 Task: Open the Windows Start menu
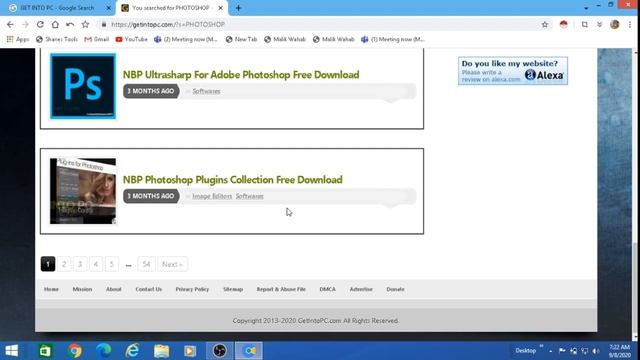click(x=12, y=351)
